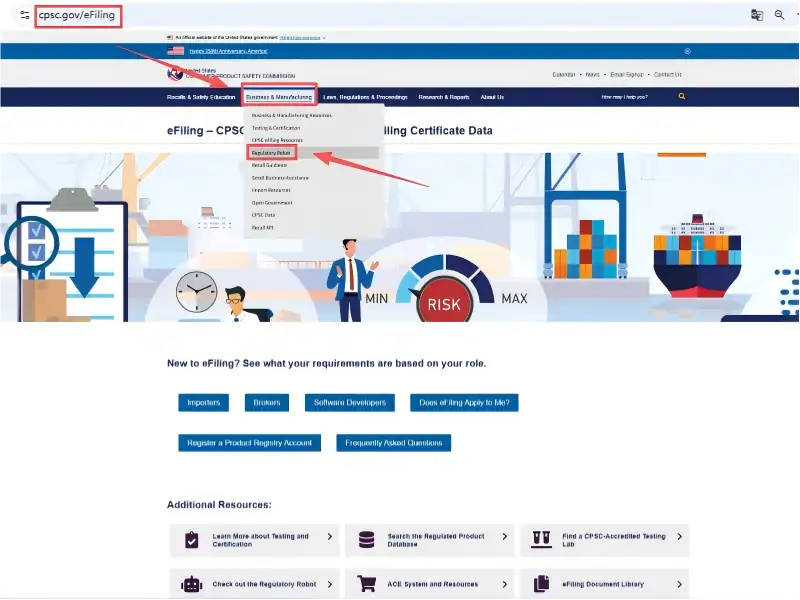800x600 pixels.
Task: Click 'Does eFiling Apply to Me?' button
Action: tap(464, 403)
